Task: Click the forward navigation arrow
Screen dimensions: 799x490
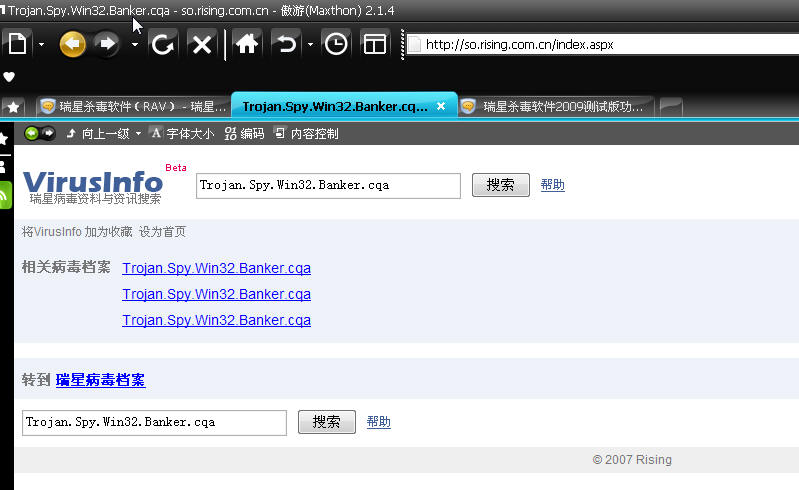Action: pos(107,44)
